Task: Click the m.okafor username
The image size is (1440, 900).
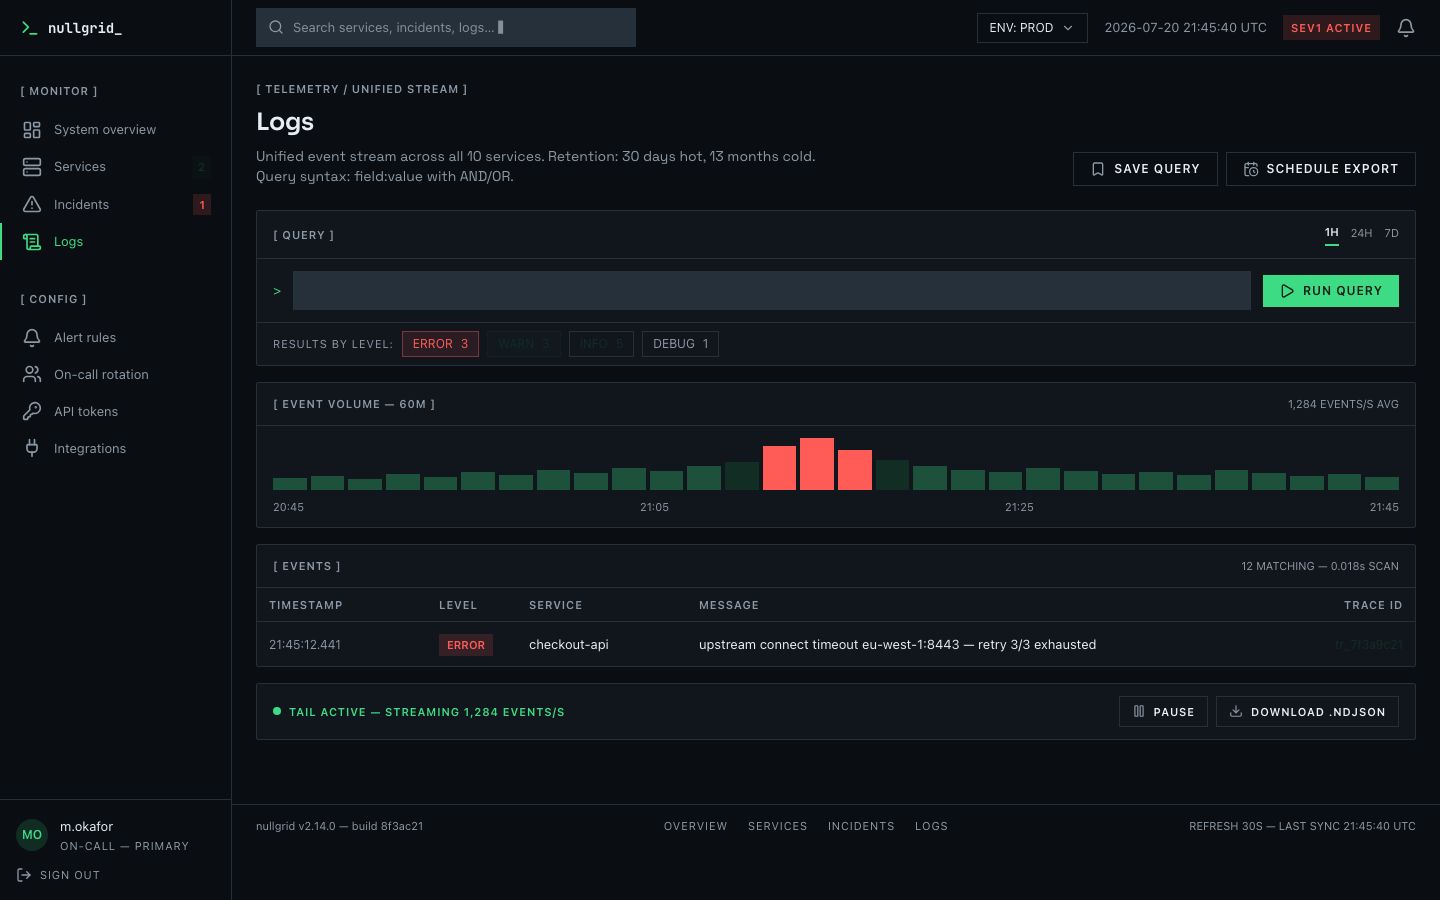Action: click(86, 827)
